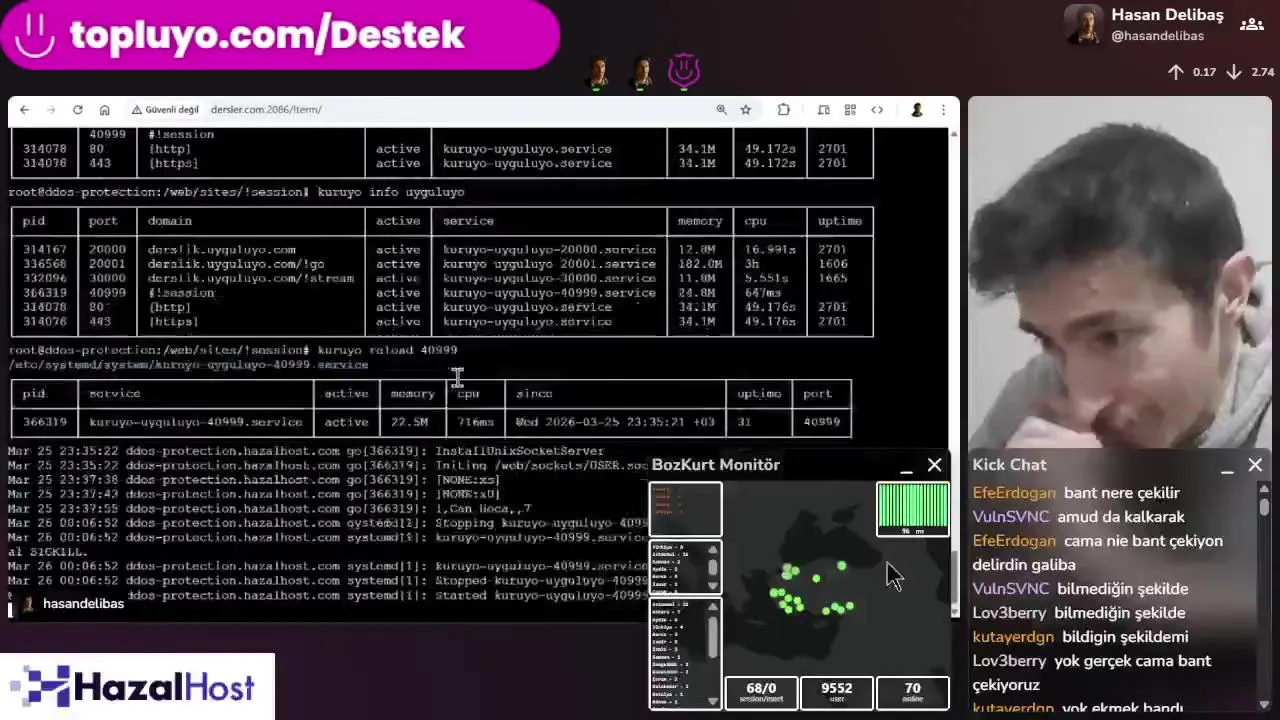1280x720 pixels.
Task: Click VulnSVNC username on 'amud da kalkarak'
Action: [1011, 517]
